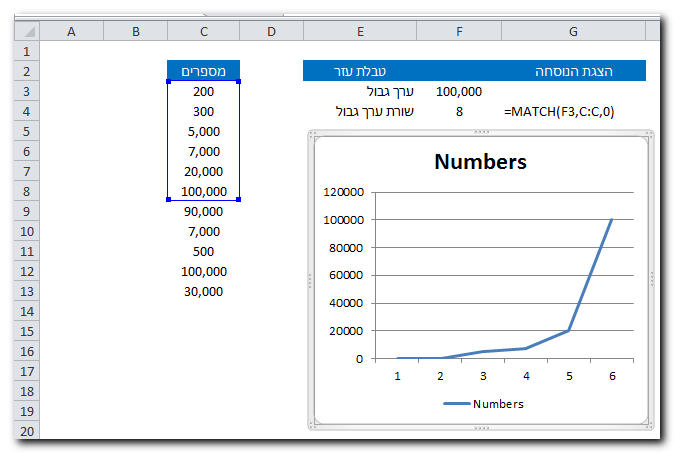This screenshot has height=453, width=674.
Task: Click the cell with value 90,000
Action: coord(203,211)
